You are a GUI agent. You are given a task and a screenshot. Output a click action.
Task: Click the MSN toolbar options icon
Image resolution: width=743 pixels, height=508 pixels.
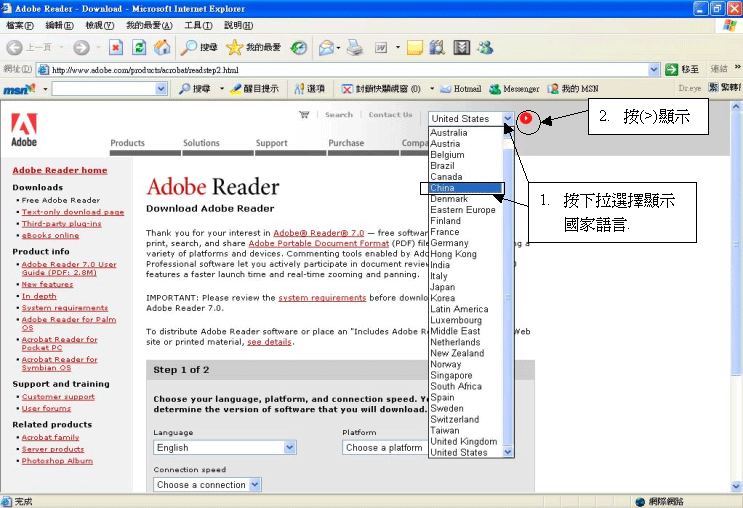coord(299,89)
